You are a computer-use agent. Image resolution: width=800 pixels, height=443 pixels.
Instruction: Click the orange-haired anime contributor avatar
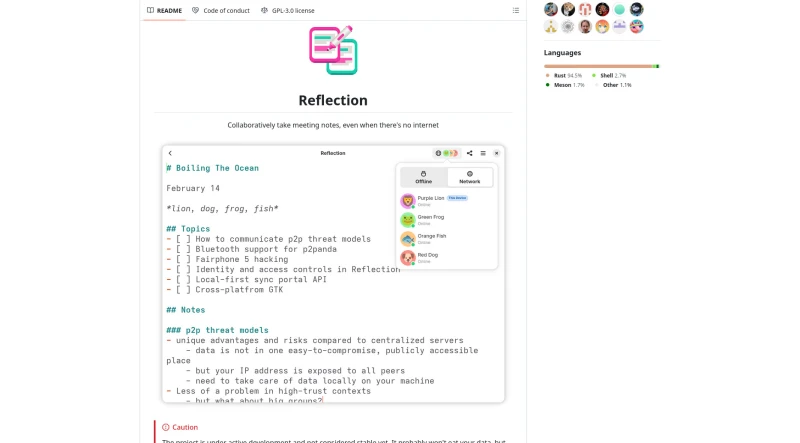click(x=603, y=27)
